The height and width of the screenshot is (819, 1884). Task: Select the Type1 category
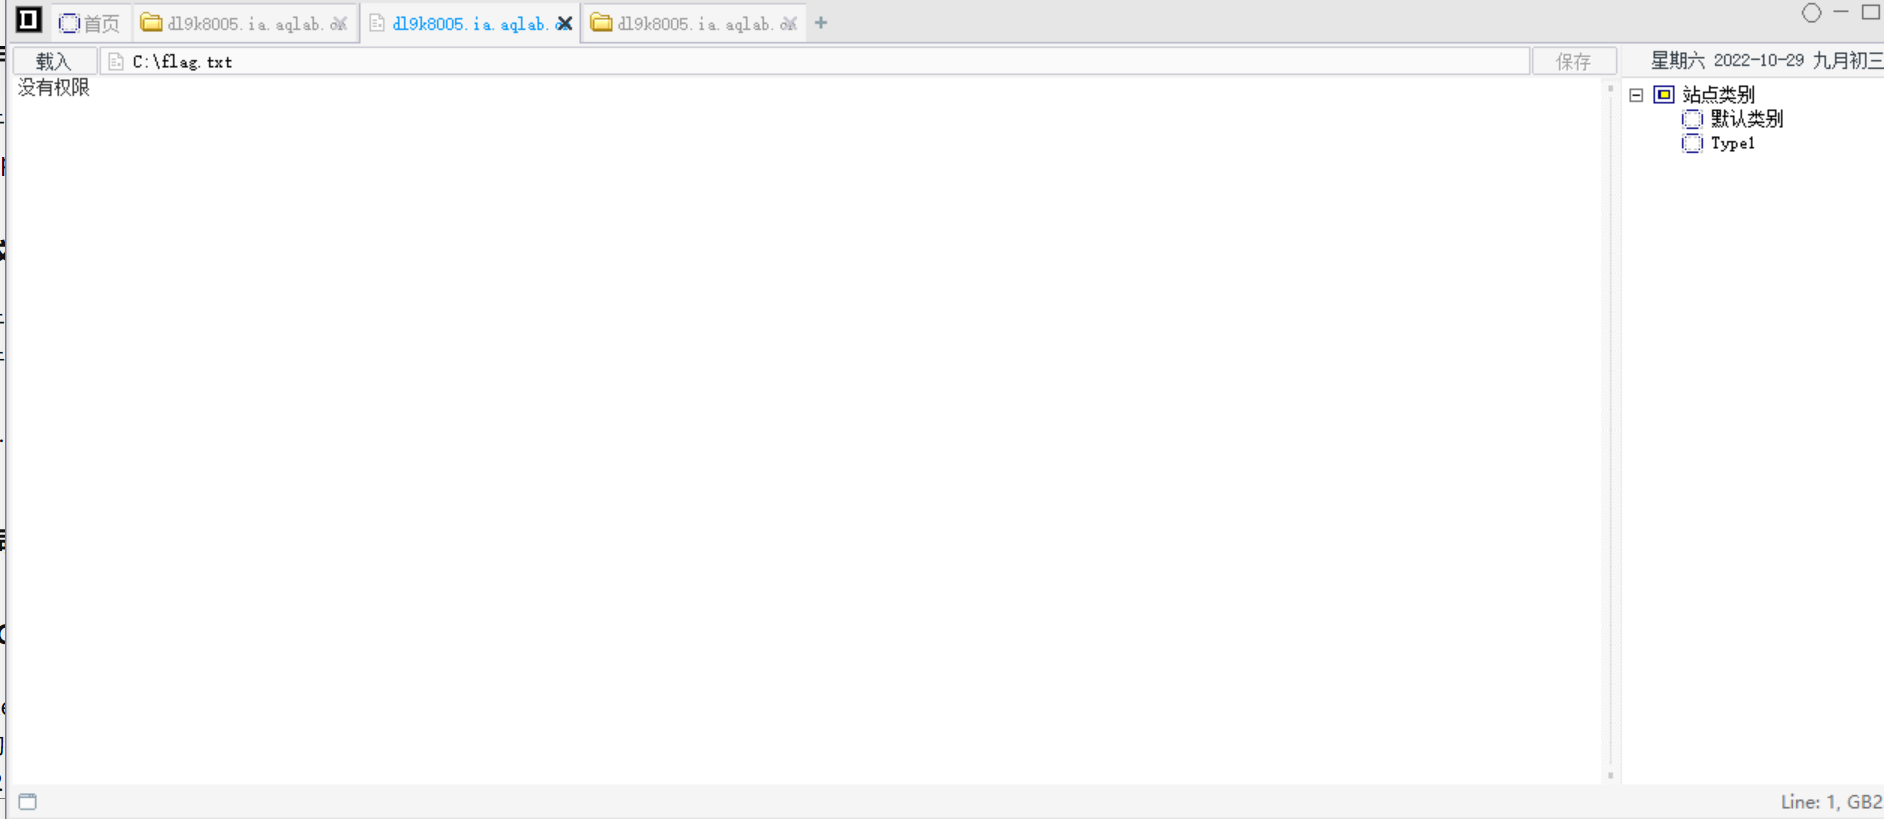point(1733,143)
